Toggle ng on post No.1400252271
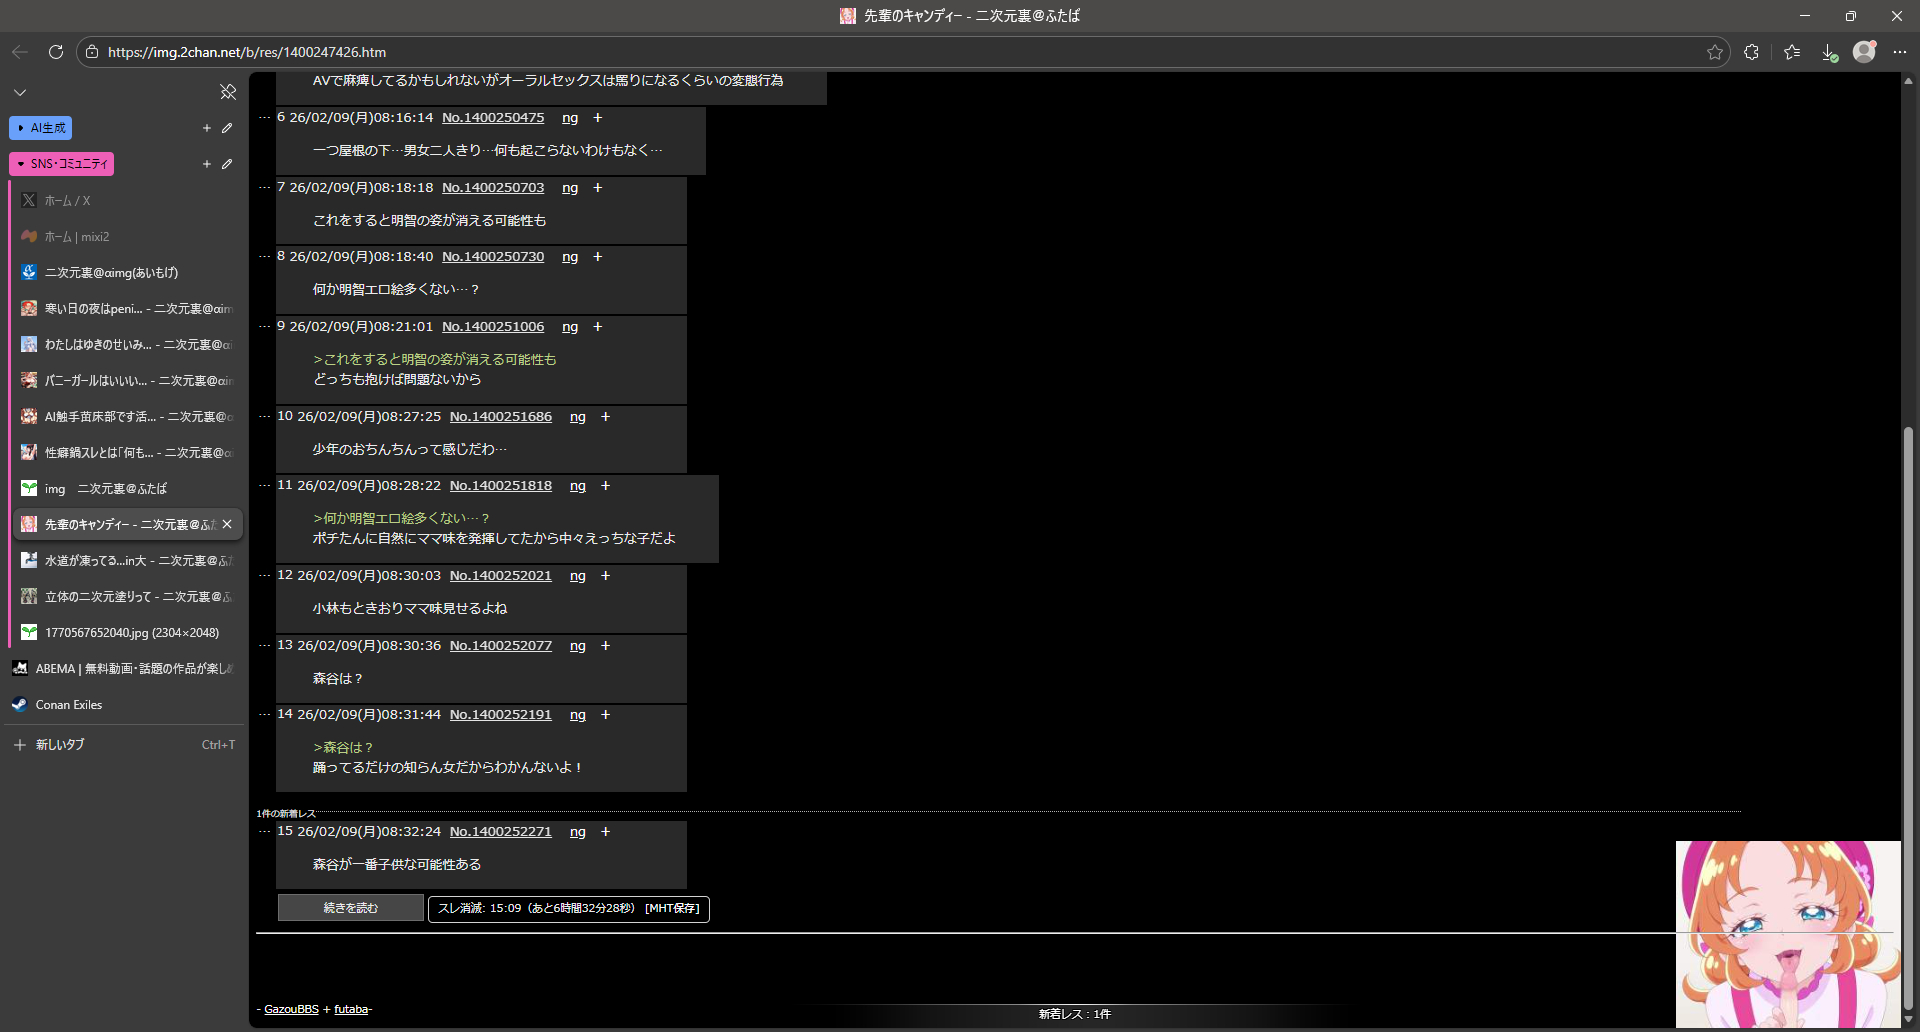Screen dimensions: 1920x1032 (578, 832)
